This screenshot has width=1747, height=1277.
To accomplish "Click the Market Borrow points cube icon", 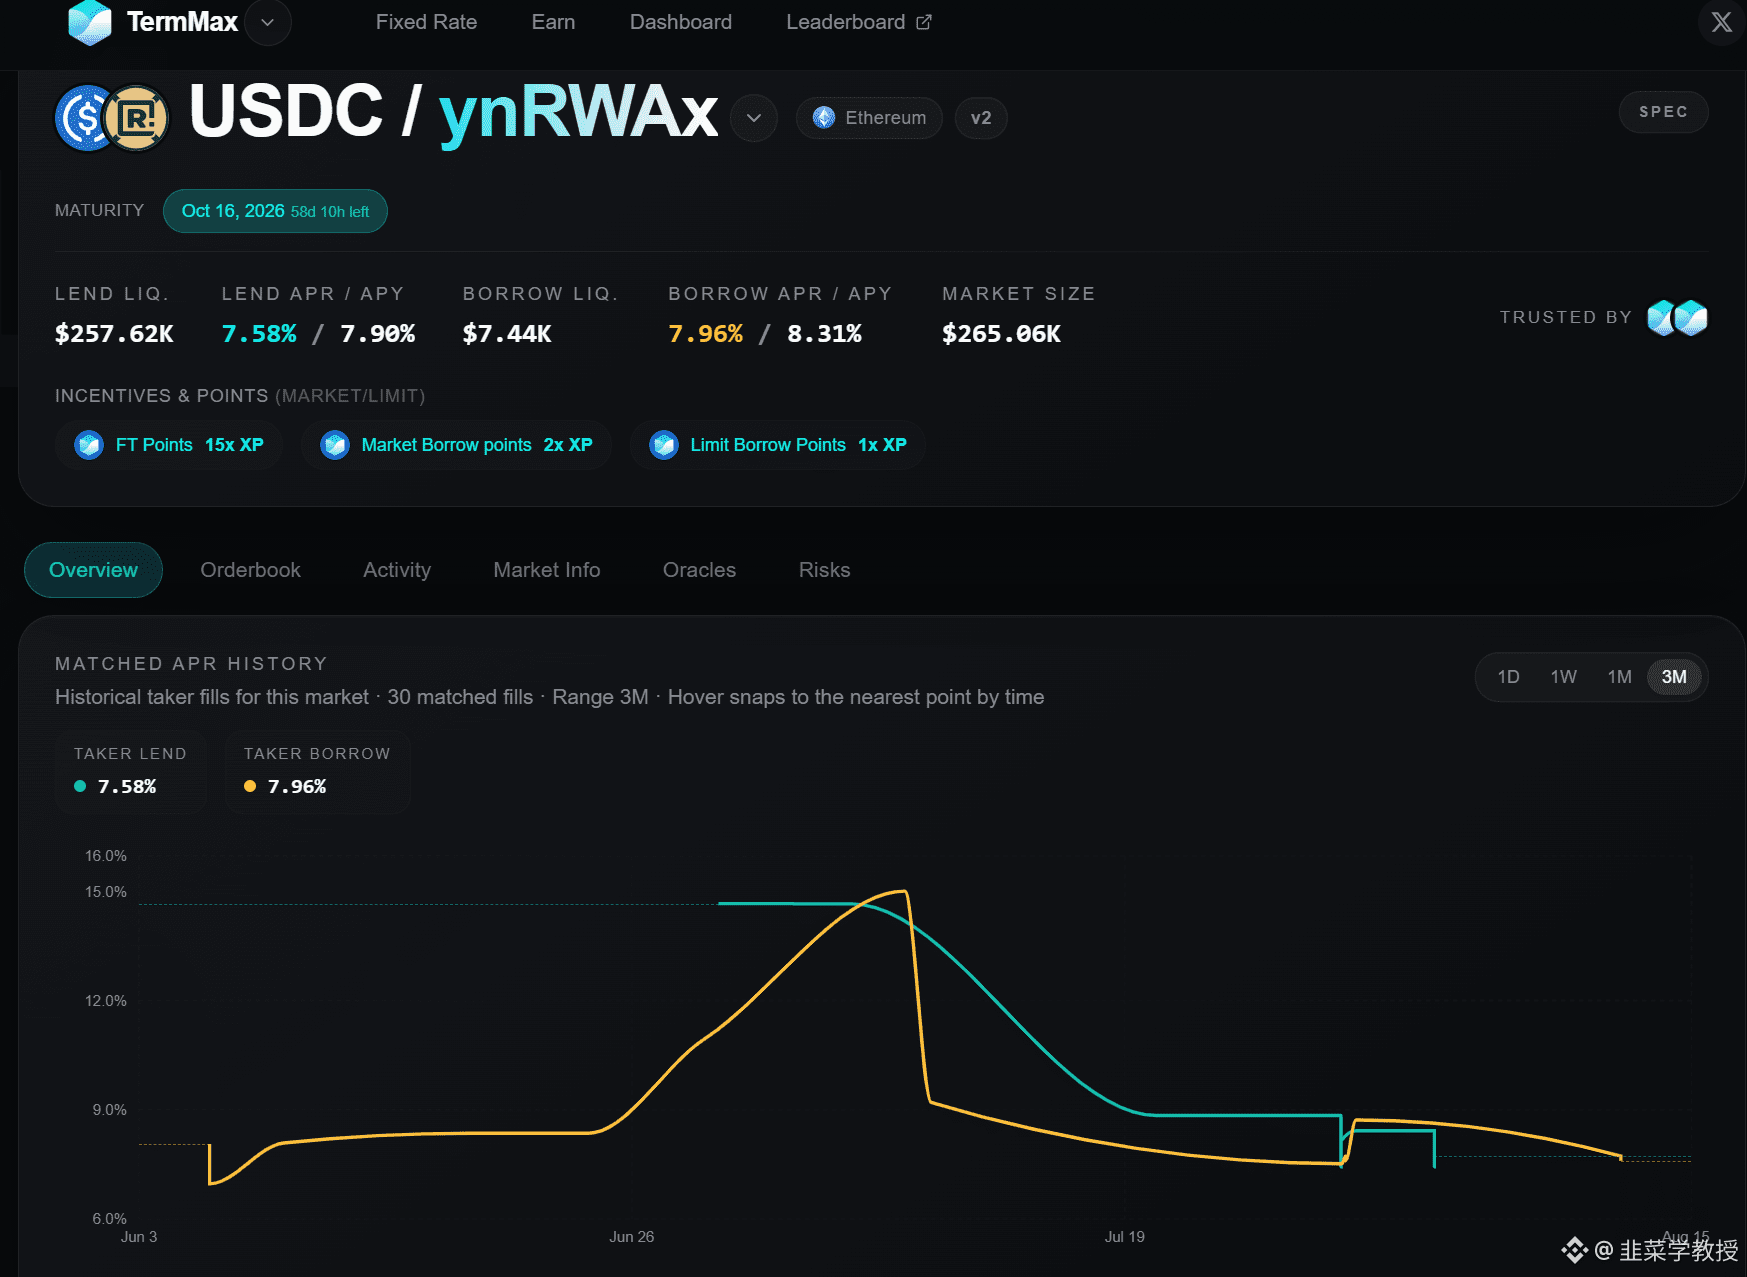I will pyautogui.click(x=334, y=445).
